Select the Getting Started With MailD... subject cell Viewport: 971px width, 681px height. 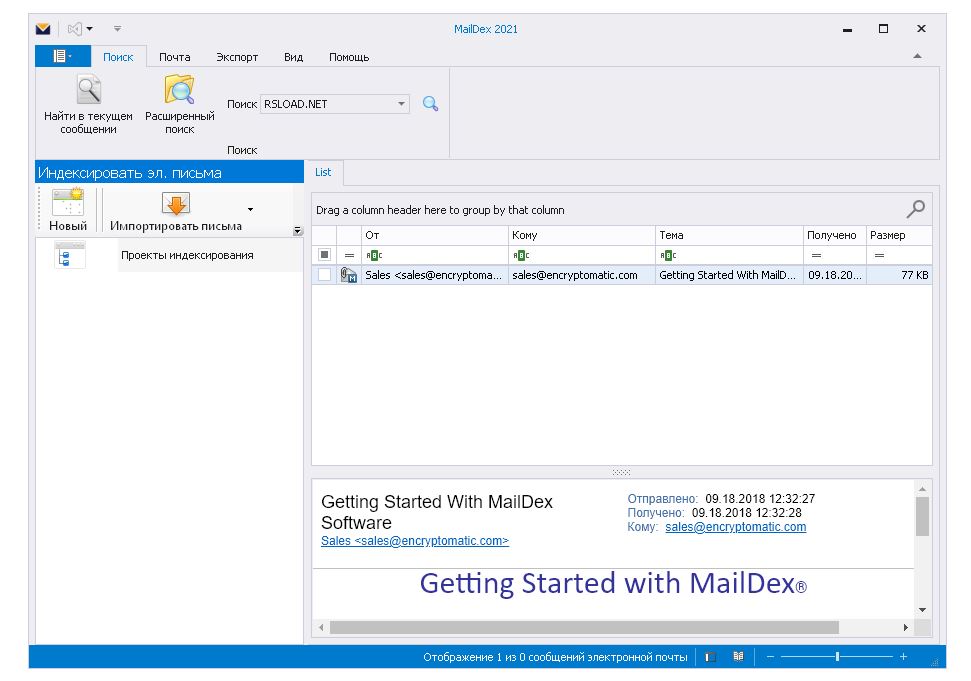tap(729, 275)
